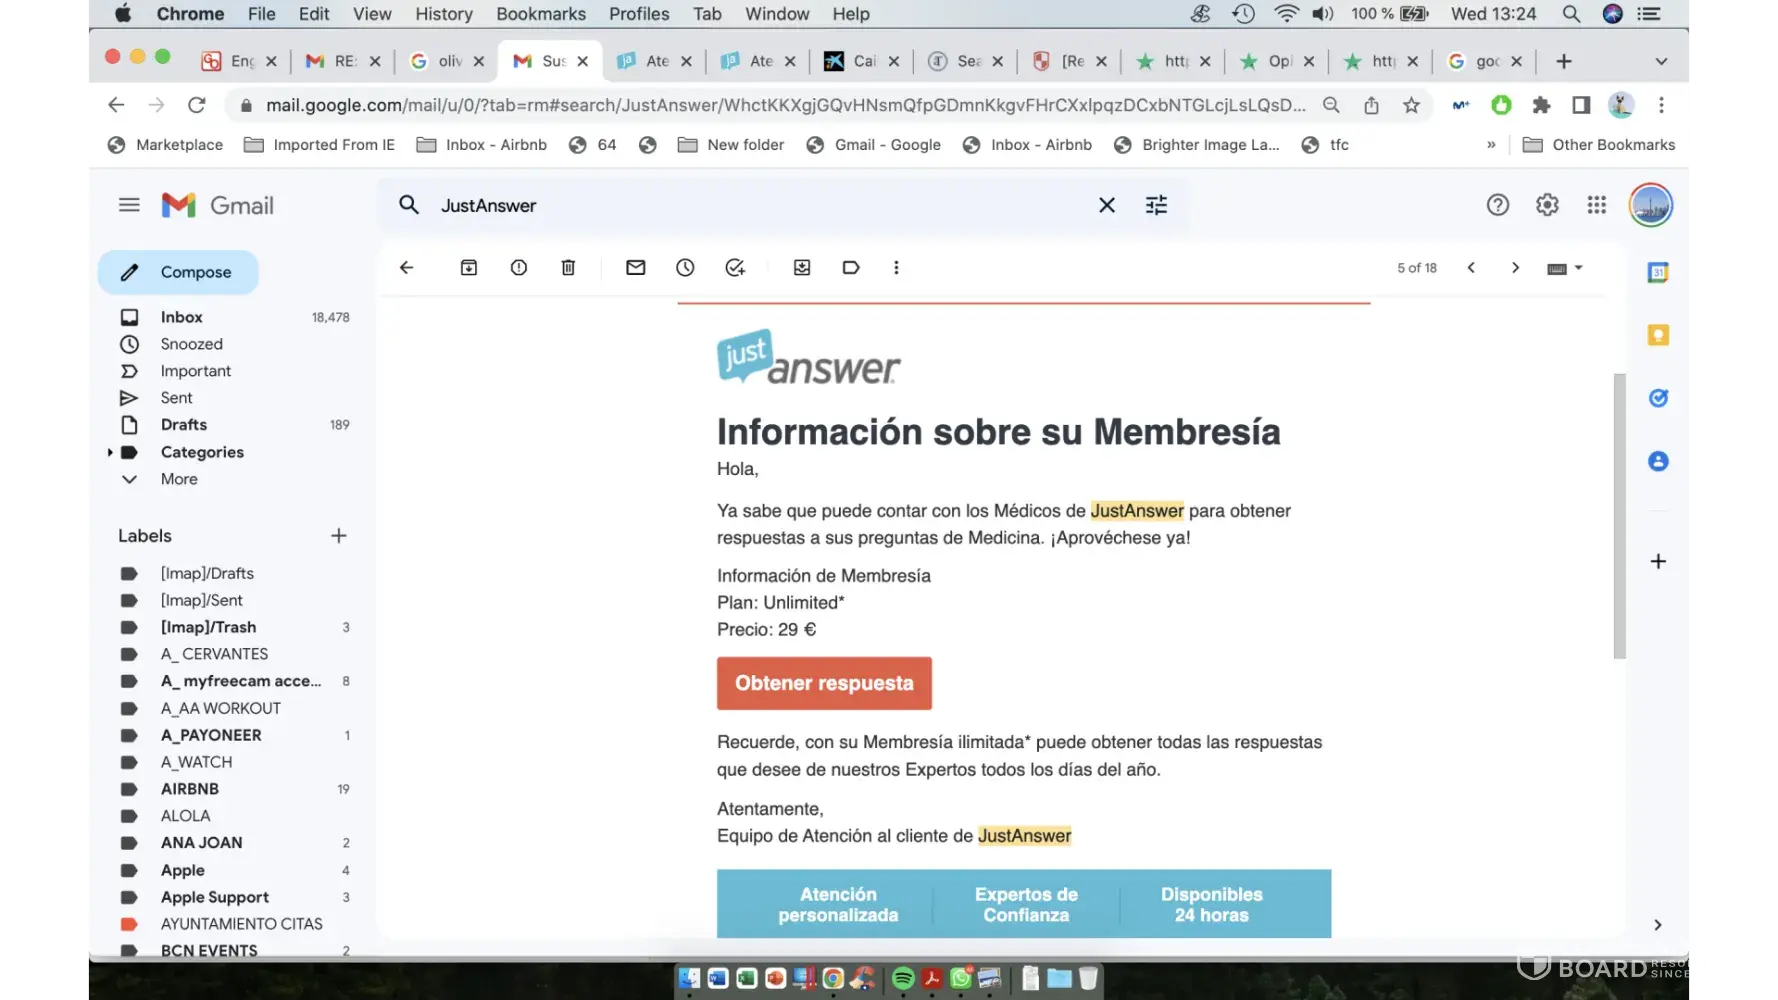
Task: Delete this email with trash icon
Action: click(568, 268)
